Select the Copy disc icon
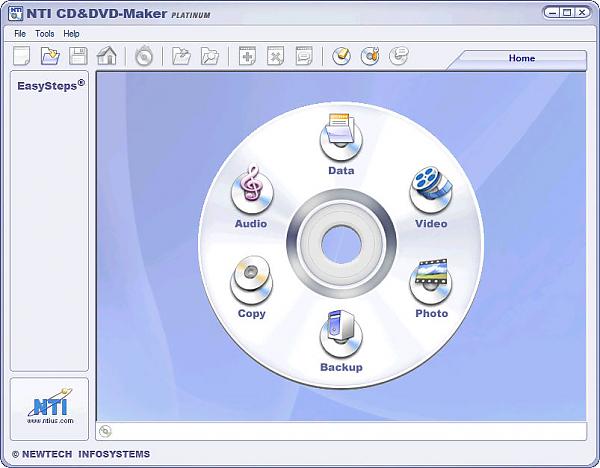 [251, 280]
